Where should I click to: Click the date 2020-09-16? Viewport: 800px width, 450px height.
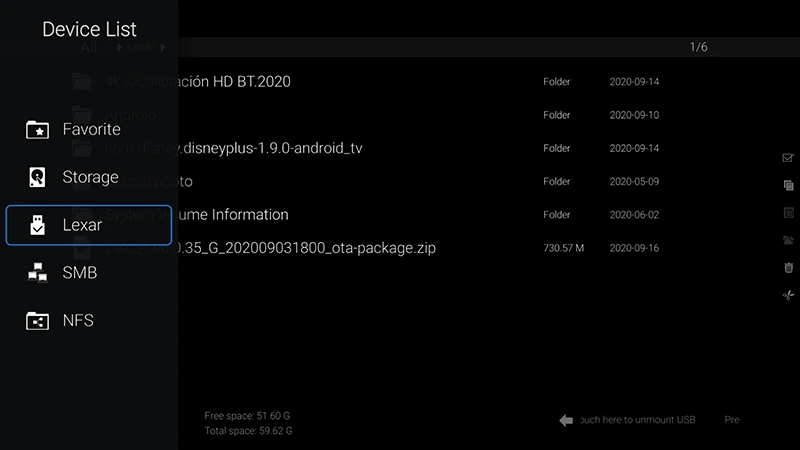(x=634, y=248)
